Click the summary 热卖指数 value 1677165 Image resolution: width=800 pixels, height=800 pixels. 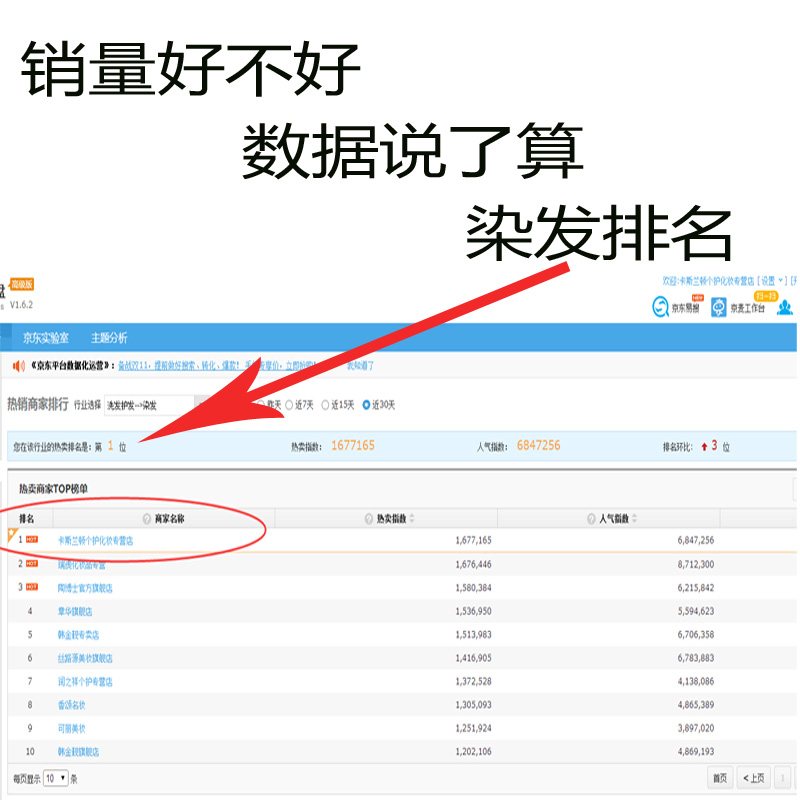click(x=353, y=445)
